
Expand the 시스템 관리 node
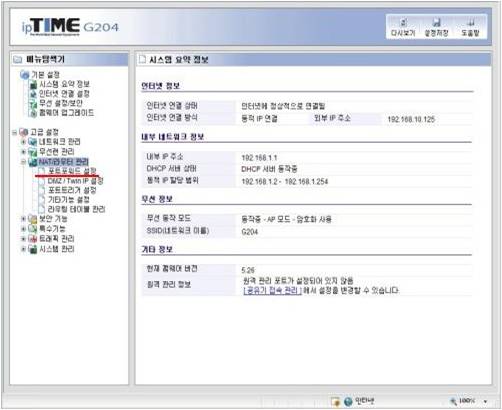[23, 249]
